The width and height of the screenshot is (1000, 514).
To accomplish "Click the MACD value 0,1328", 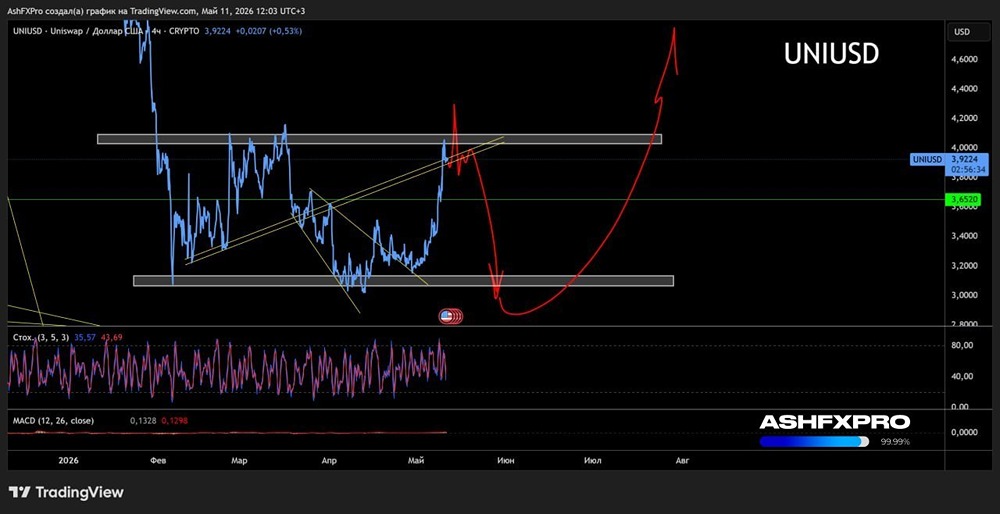I will click(x=142, y=420).
